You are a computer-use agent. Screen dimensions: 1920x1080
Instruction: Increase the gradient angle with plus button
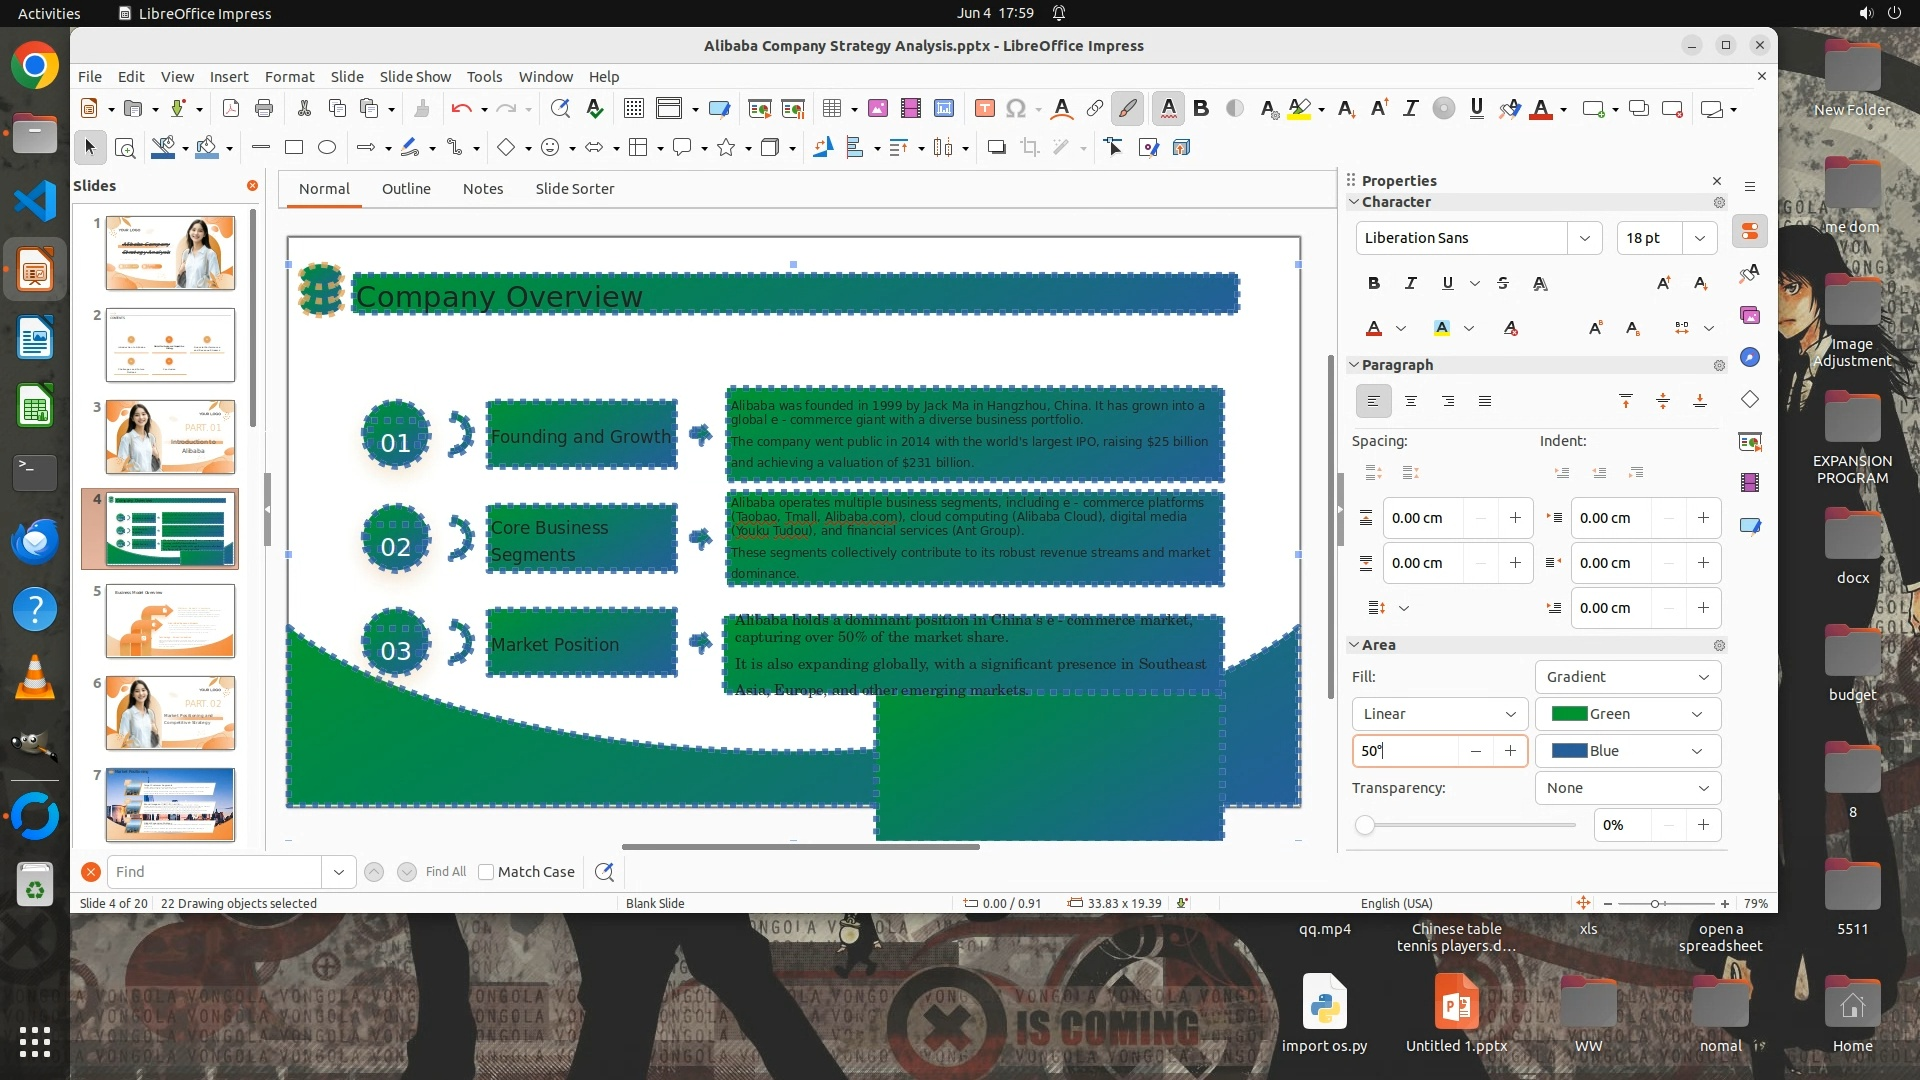point(1510,751)
